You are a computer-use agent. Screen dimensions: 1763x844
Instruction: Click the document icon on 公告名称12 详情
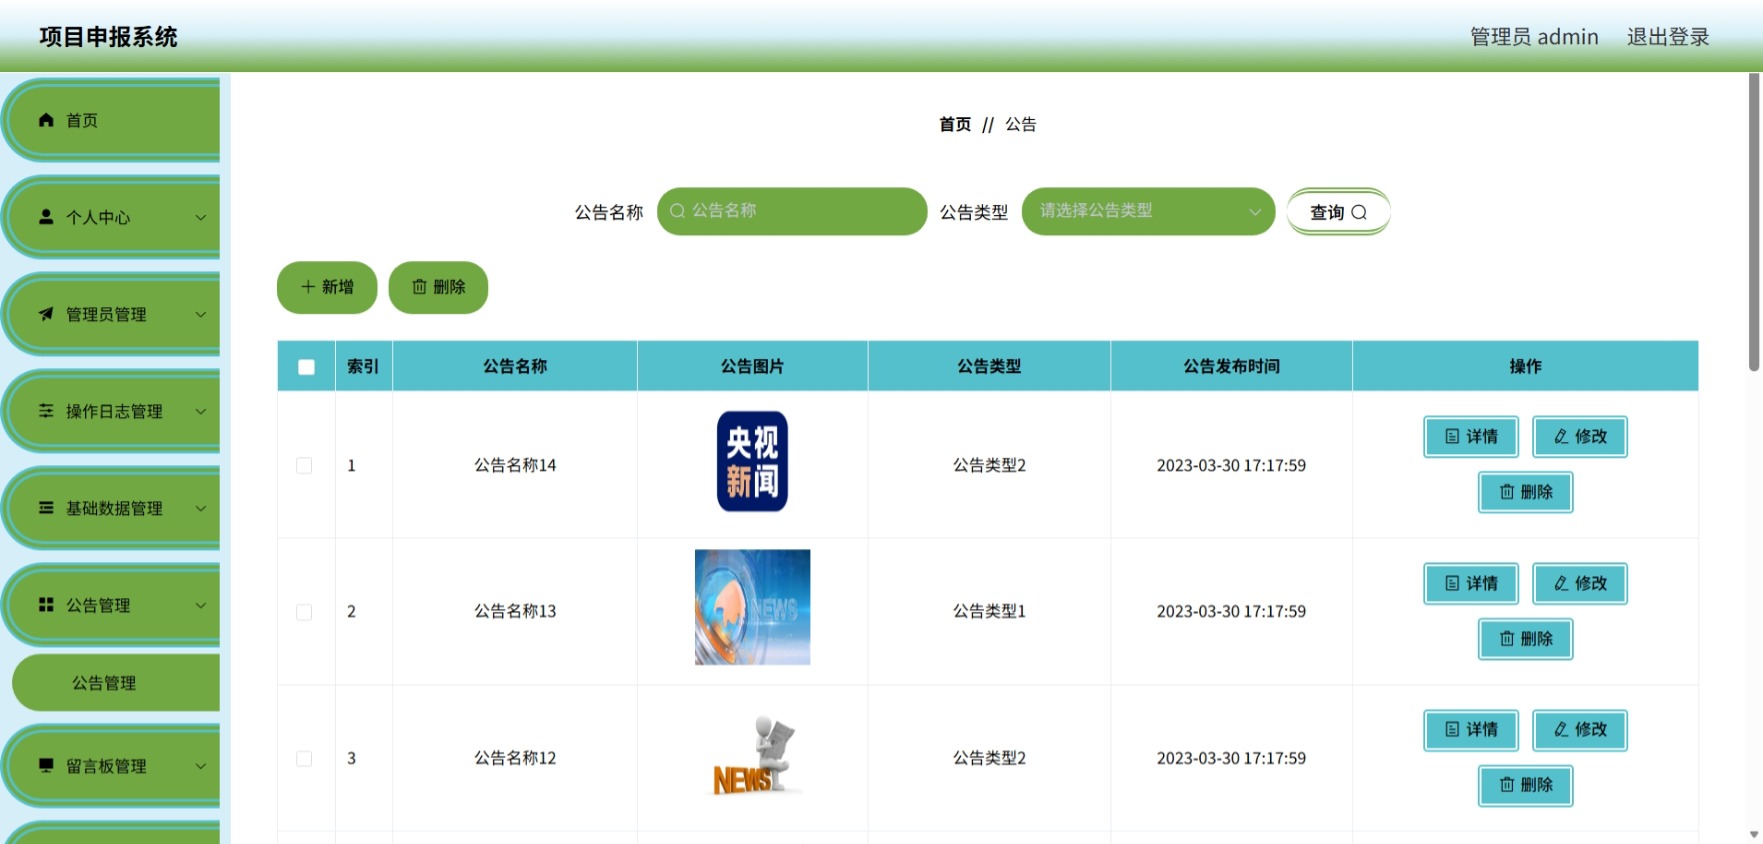[1452, 730]
